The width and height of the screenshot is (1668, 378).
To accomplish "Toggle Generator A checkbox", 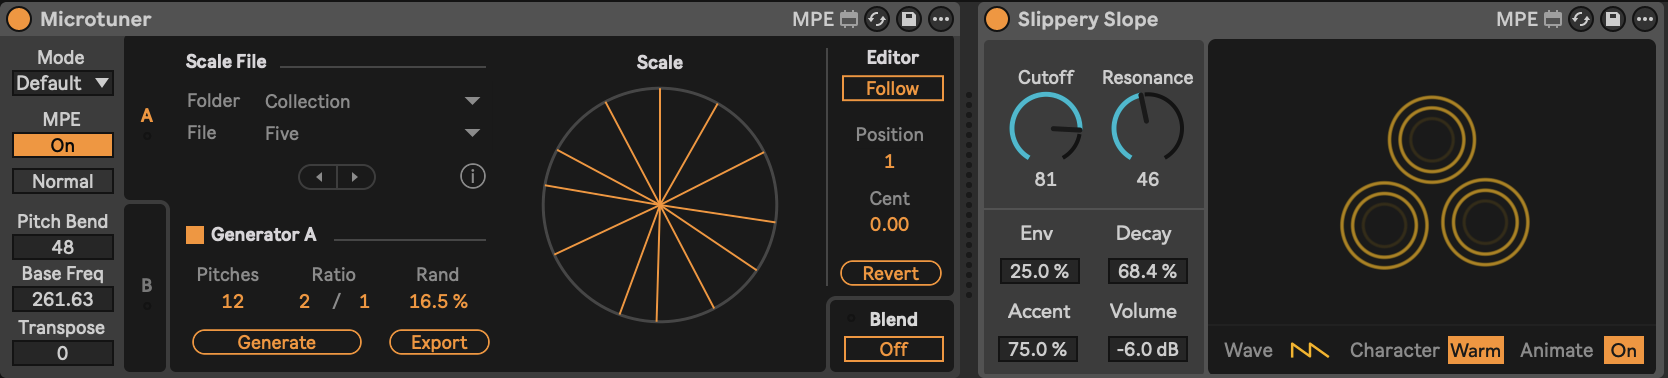I will pos(195,235).
